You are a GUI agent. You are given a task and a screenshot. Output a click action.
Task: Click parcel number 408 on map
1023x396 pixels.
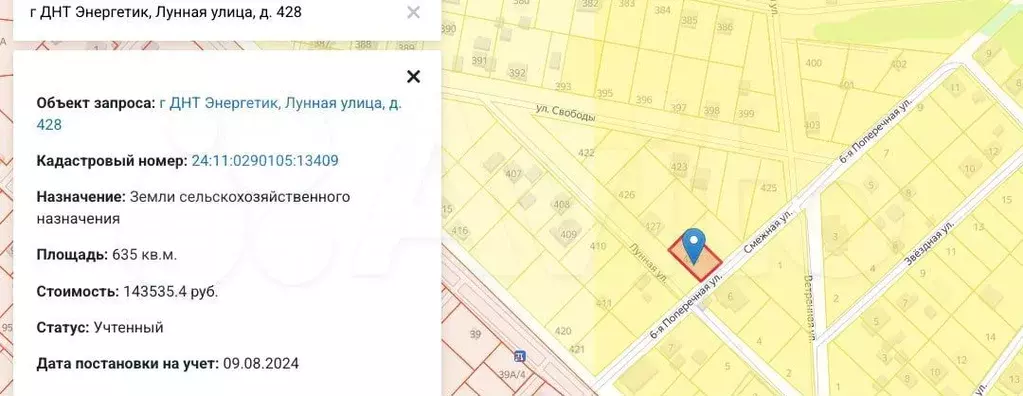point(561,204)
